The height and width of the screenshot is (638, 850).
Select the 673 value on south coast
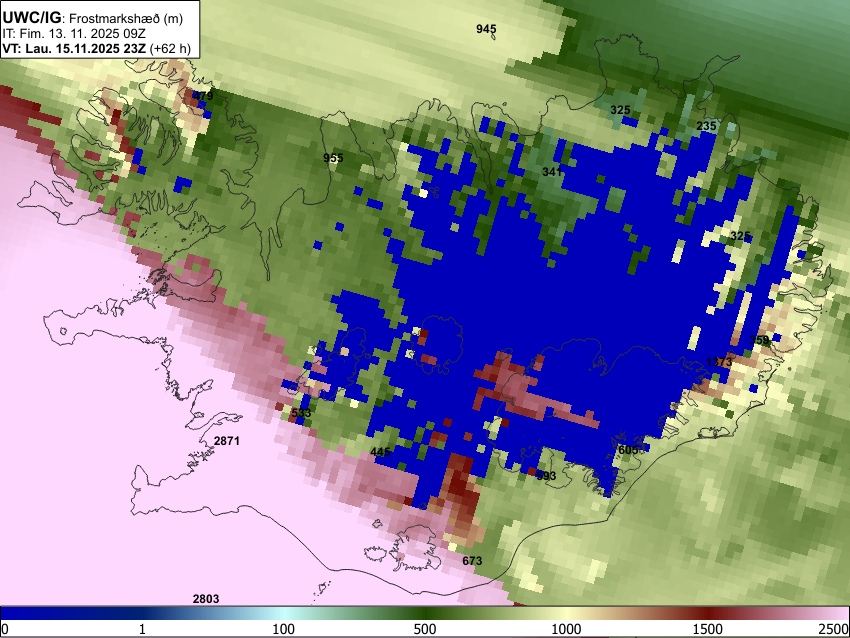pyautogui.click(x=472, y=560)
